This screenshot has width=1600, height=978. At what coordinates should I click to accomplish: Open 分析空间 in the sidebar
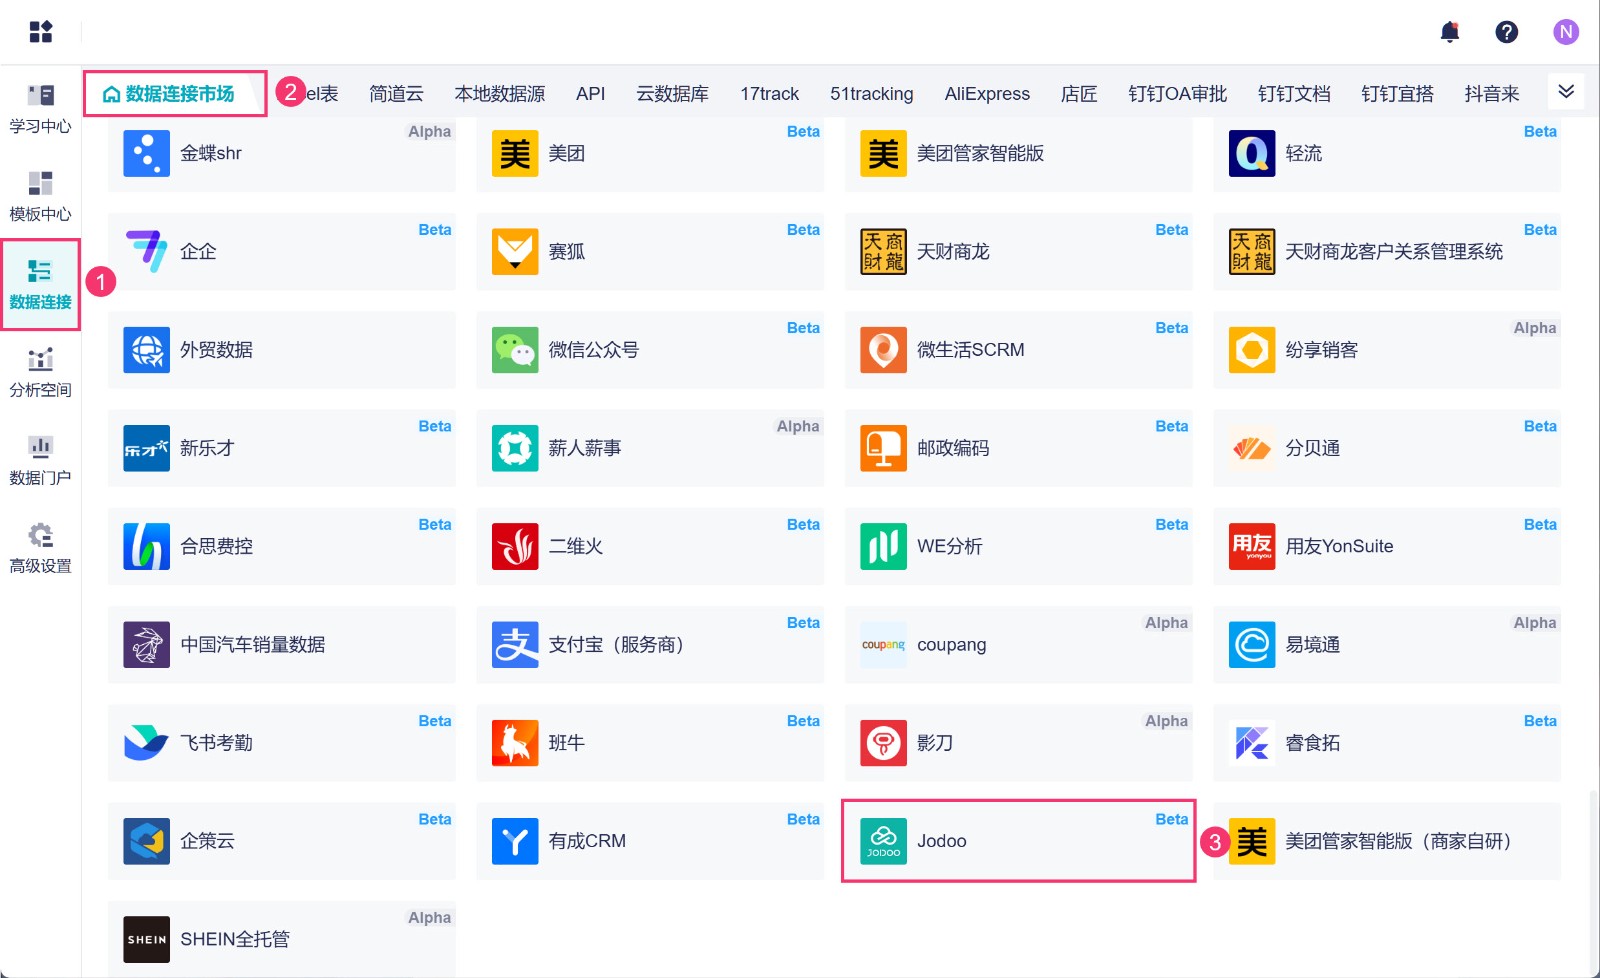tap(40, 373)
